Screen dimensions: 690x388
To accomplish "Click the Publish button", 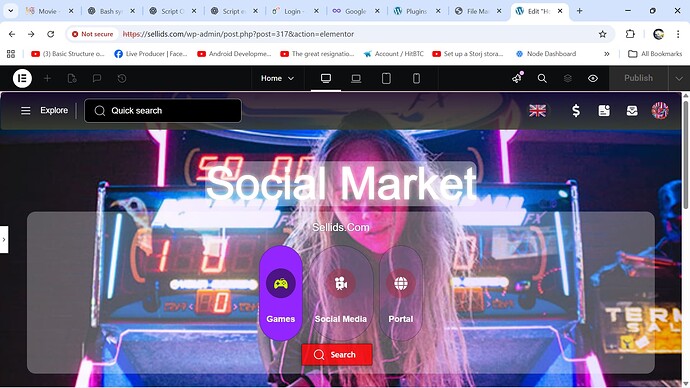I will [638, 78].
